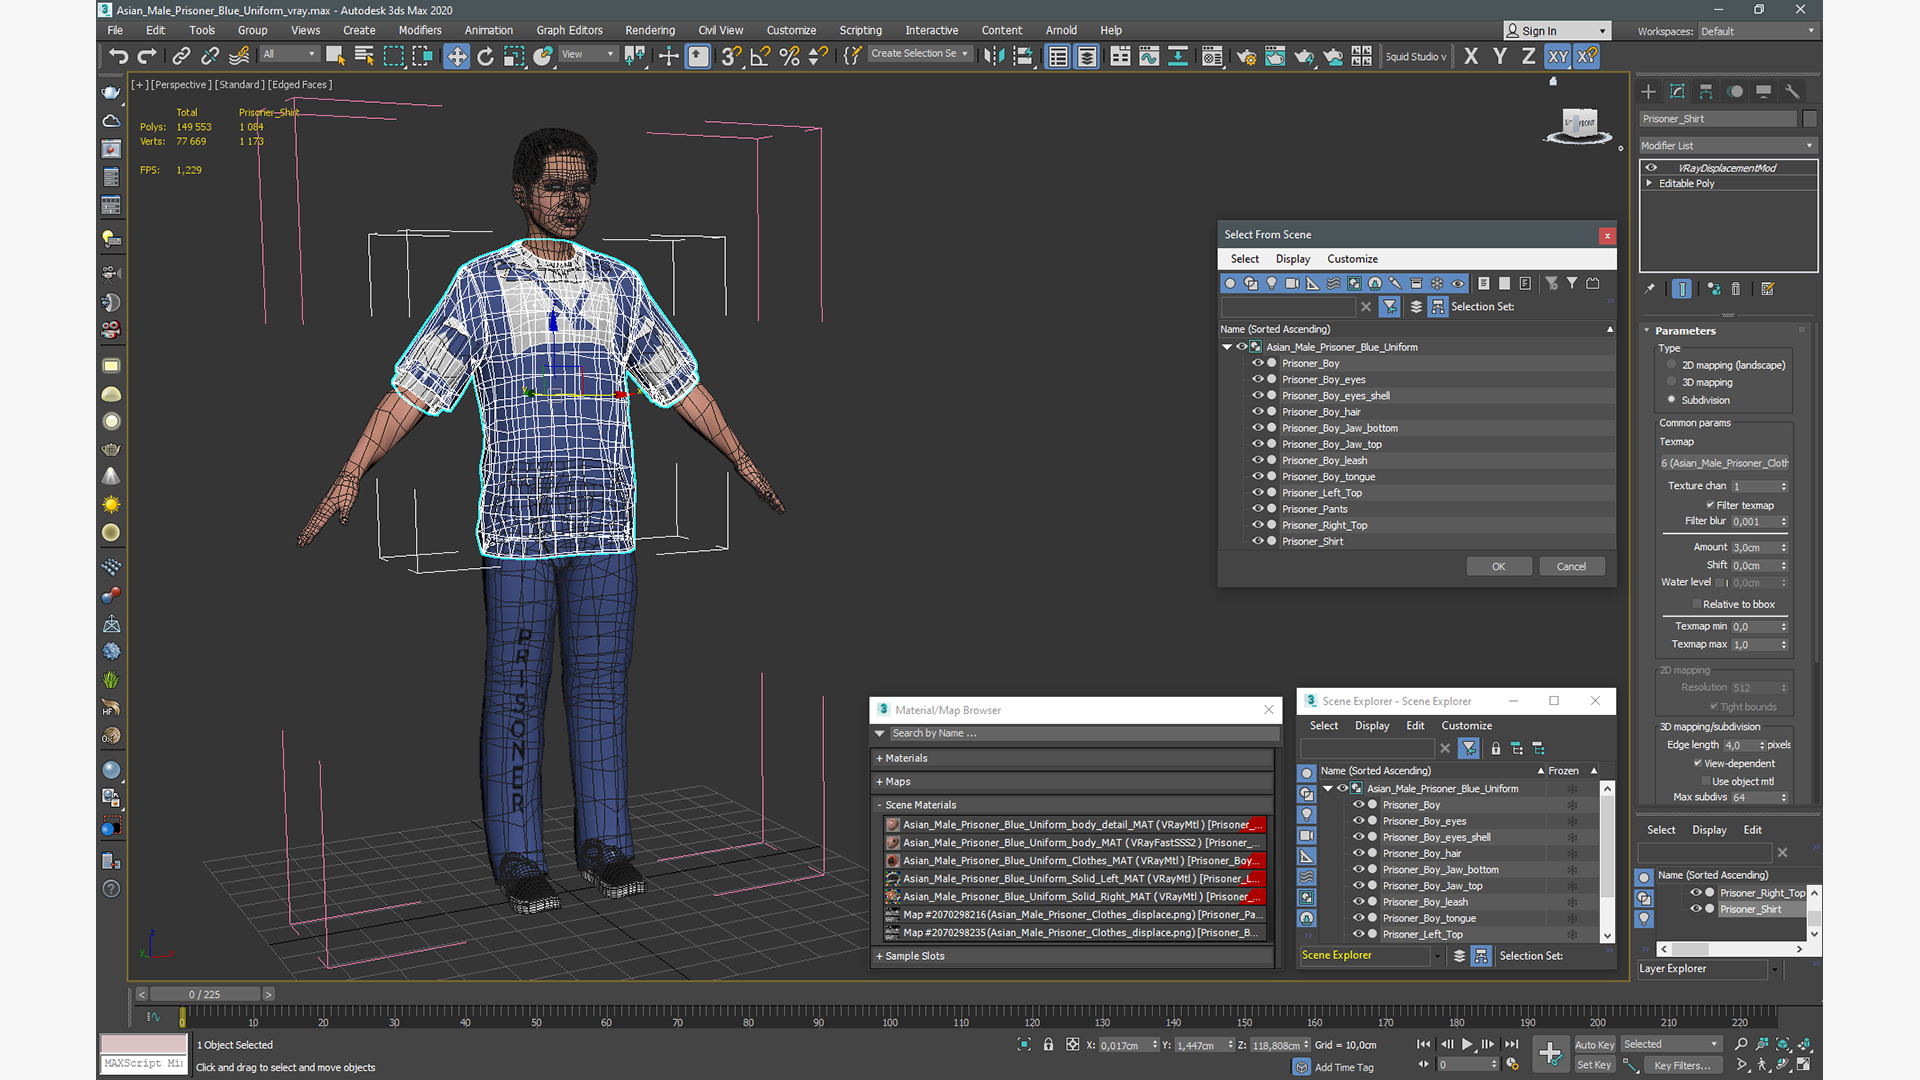Expand the Editable Poly modifier entry
The image size is (1920, 1080).
click(x=1649, y=183)
